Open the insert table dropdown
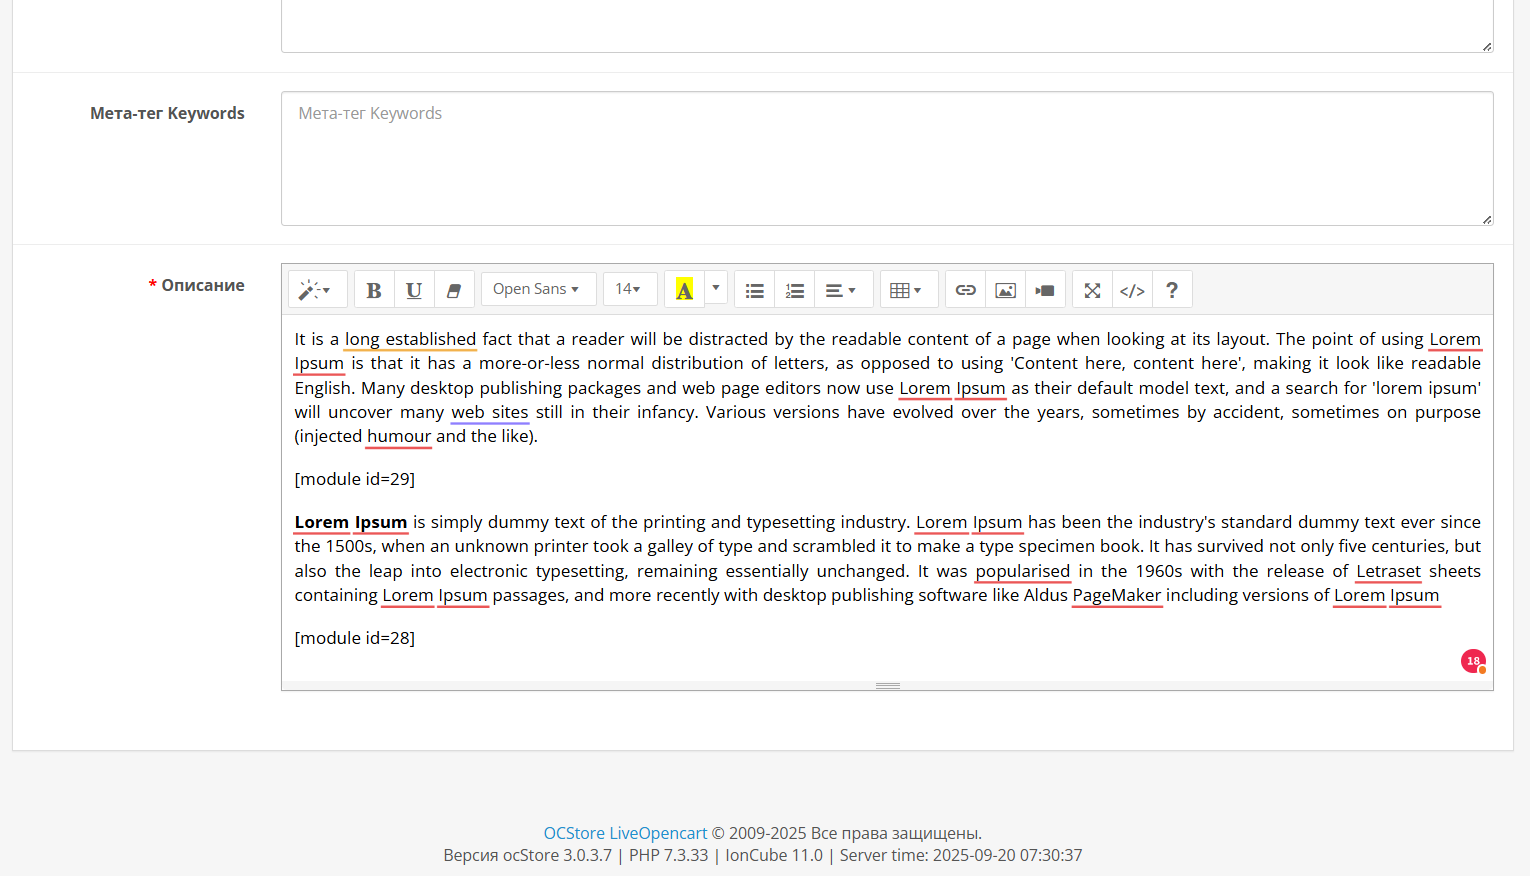 906,290
